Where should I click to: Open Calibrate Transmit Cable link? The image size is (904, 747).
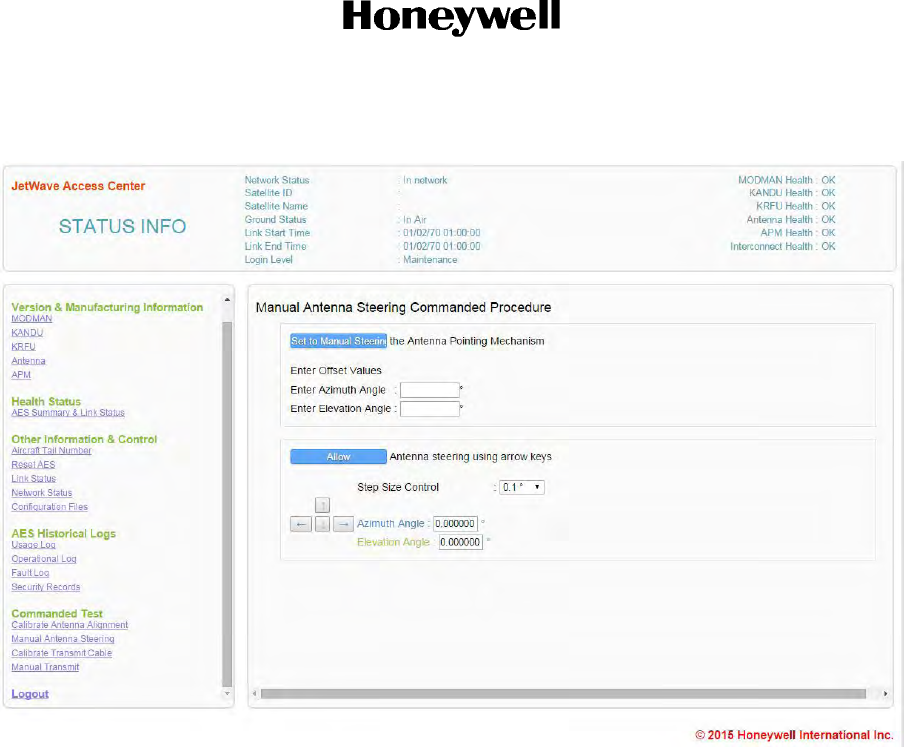coord(62,653)
